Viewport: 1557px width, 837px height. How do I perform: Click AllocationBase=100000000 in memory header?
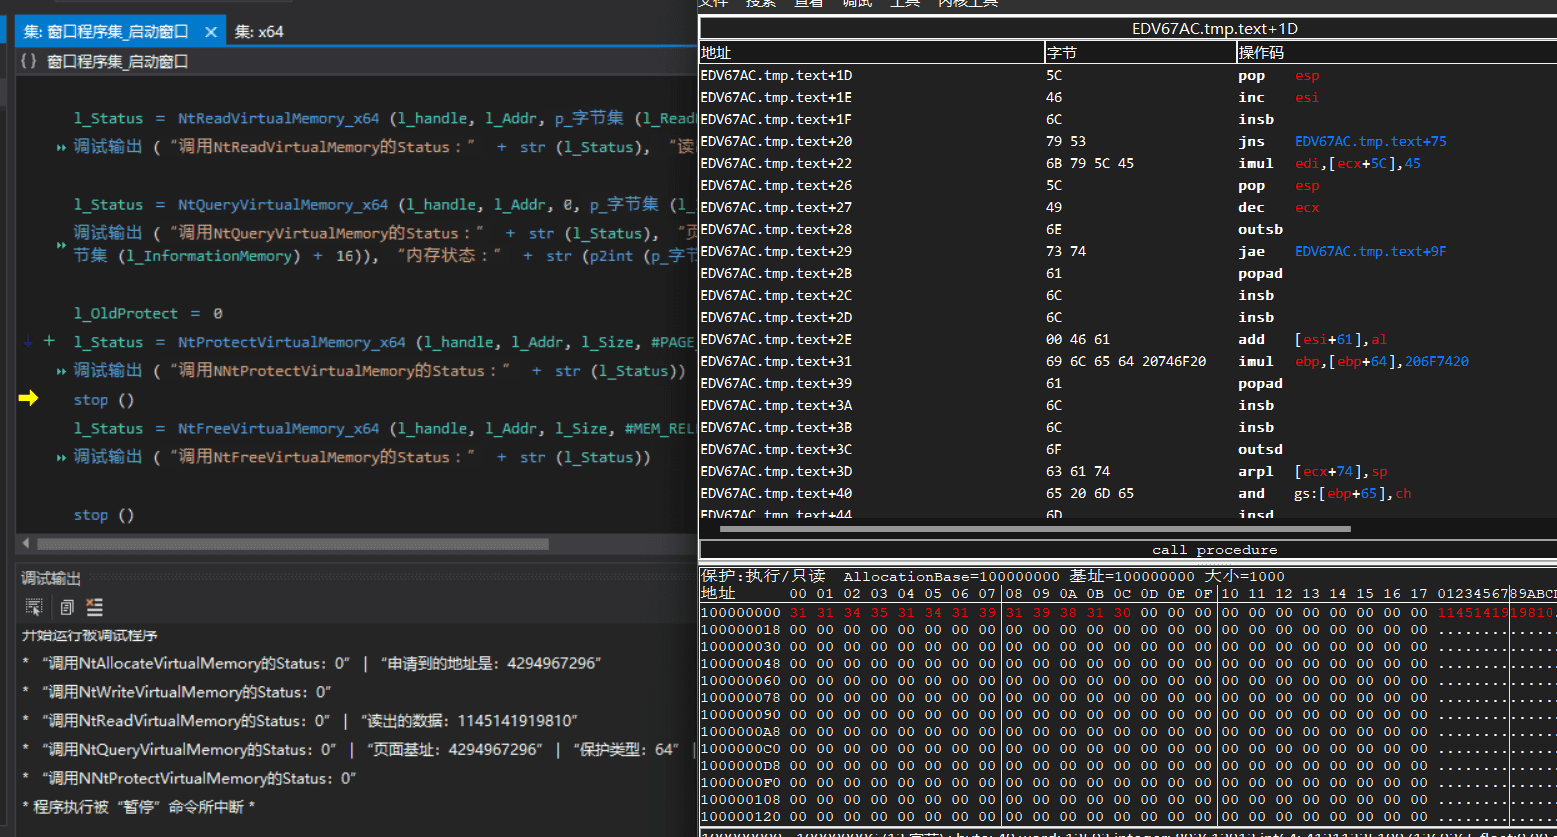[951, 576]
